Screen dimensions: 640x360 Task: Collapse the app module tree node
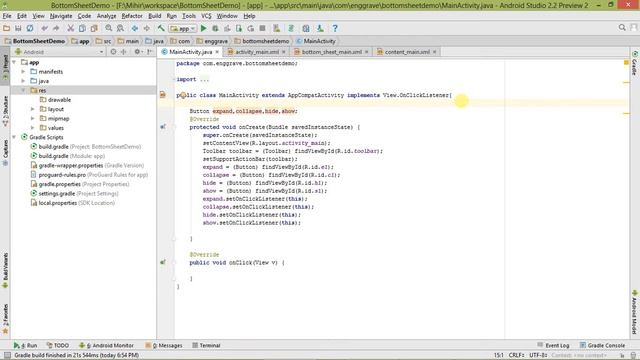coord(14,62)
